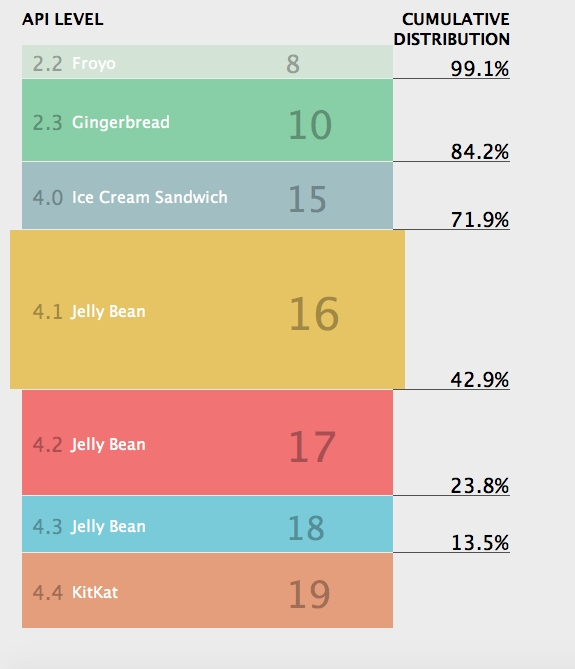This screenshot has height=669, width=575.
Task: Click the 99.1% cumulative distribution value
Action: 479,69
